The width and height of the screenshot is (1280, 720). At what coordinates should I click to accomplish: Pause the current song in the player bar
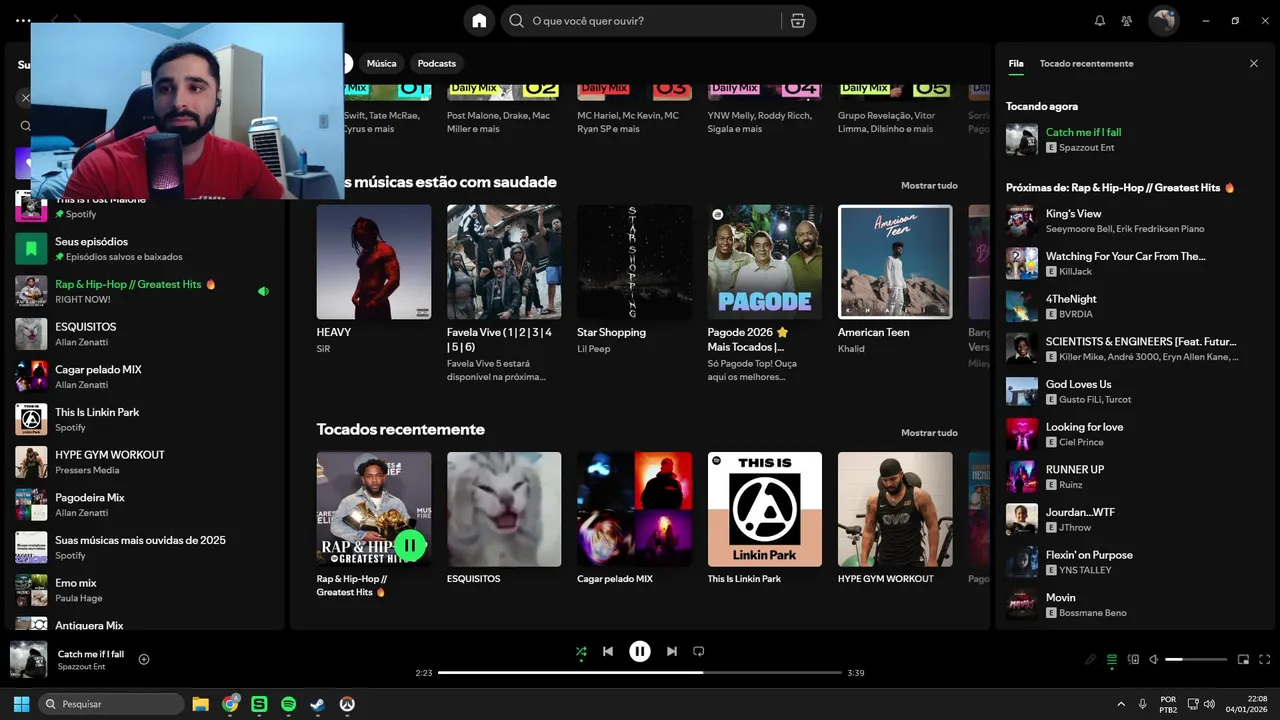coord(640,651)
